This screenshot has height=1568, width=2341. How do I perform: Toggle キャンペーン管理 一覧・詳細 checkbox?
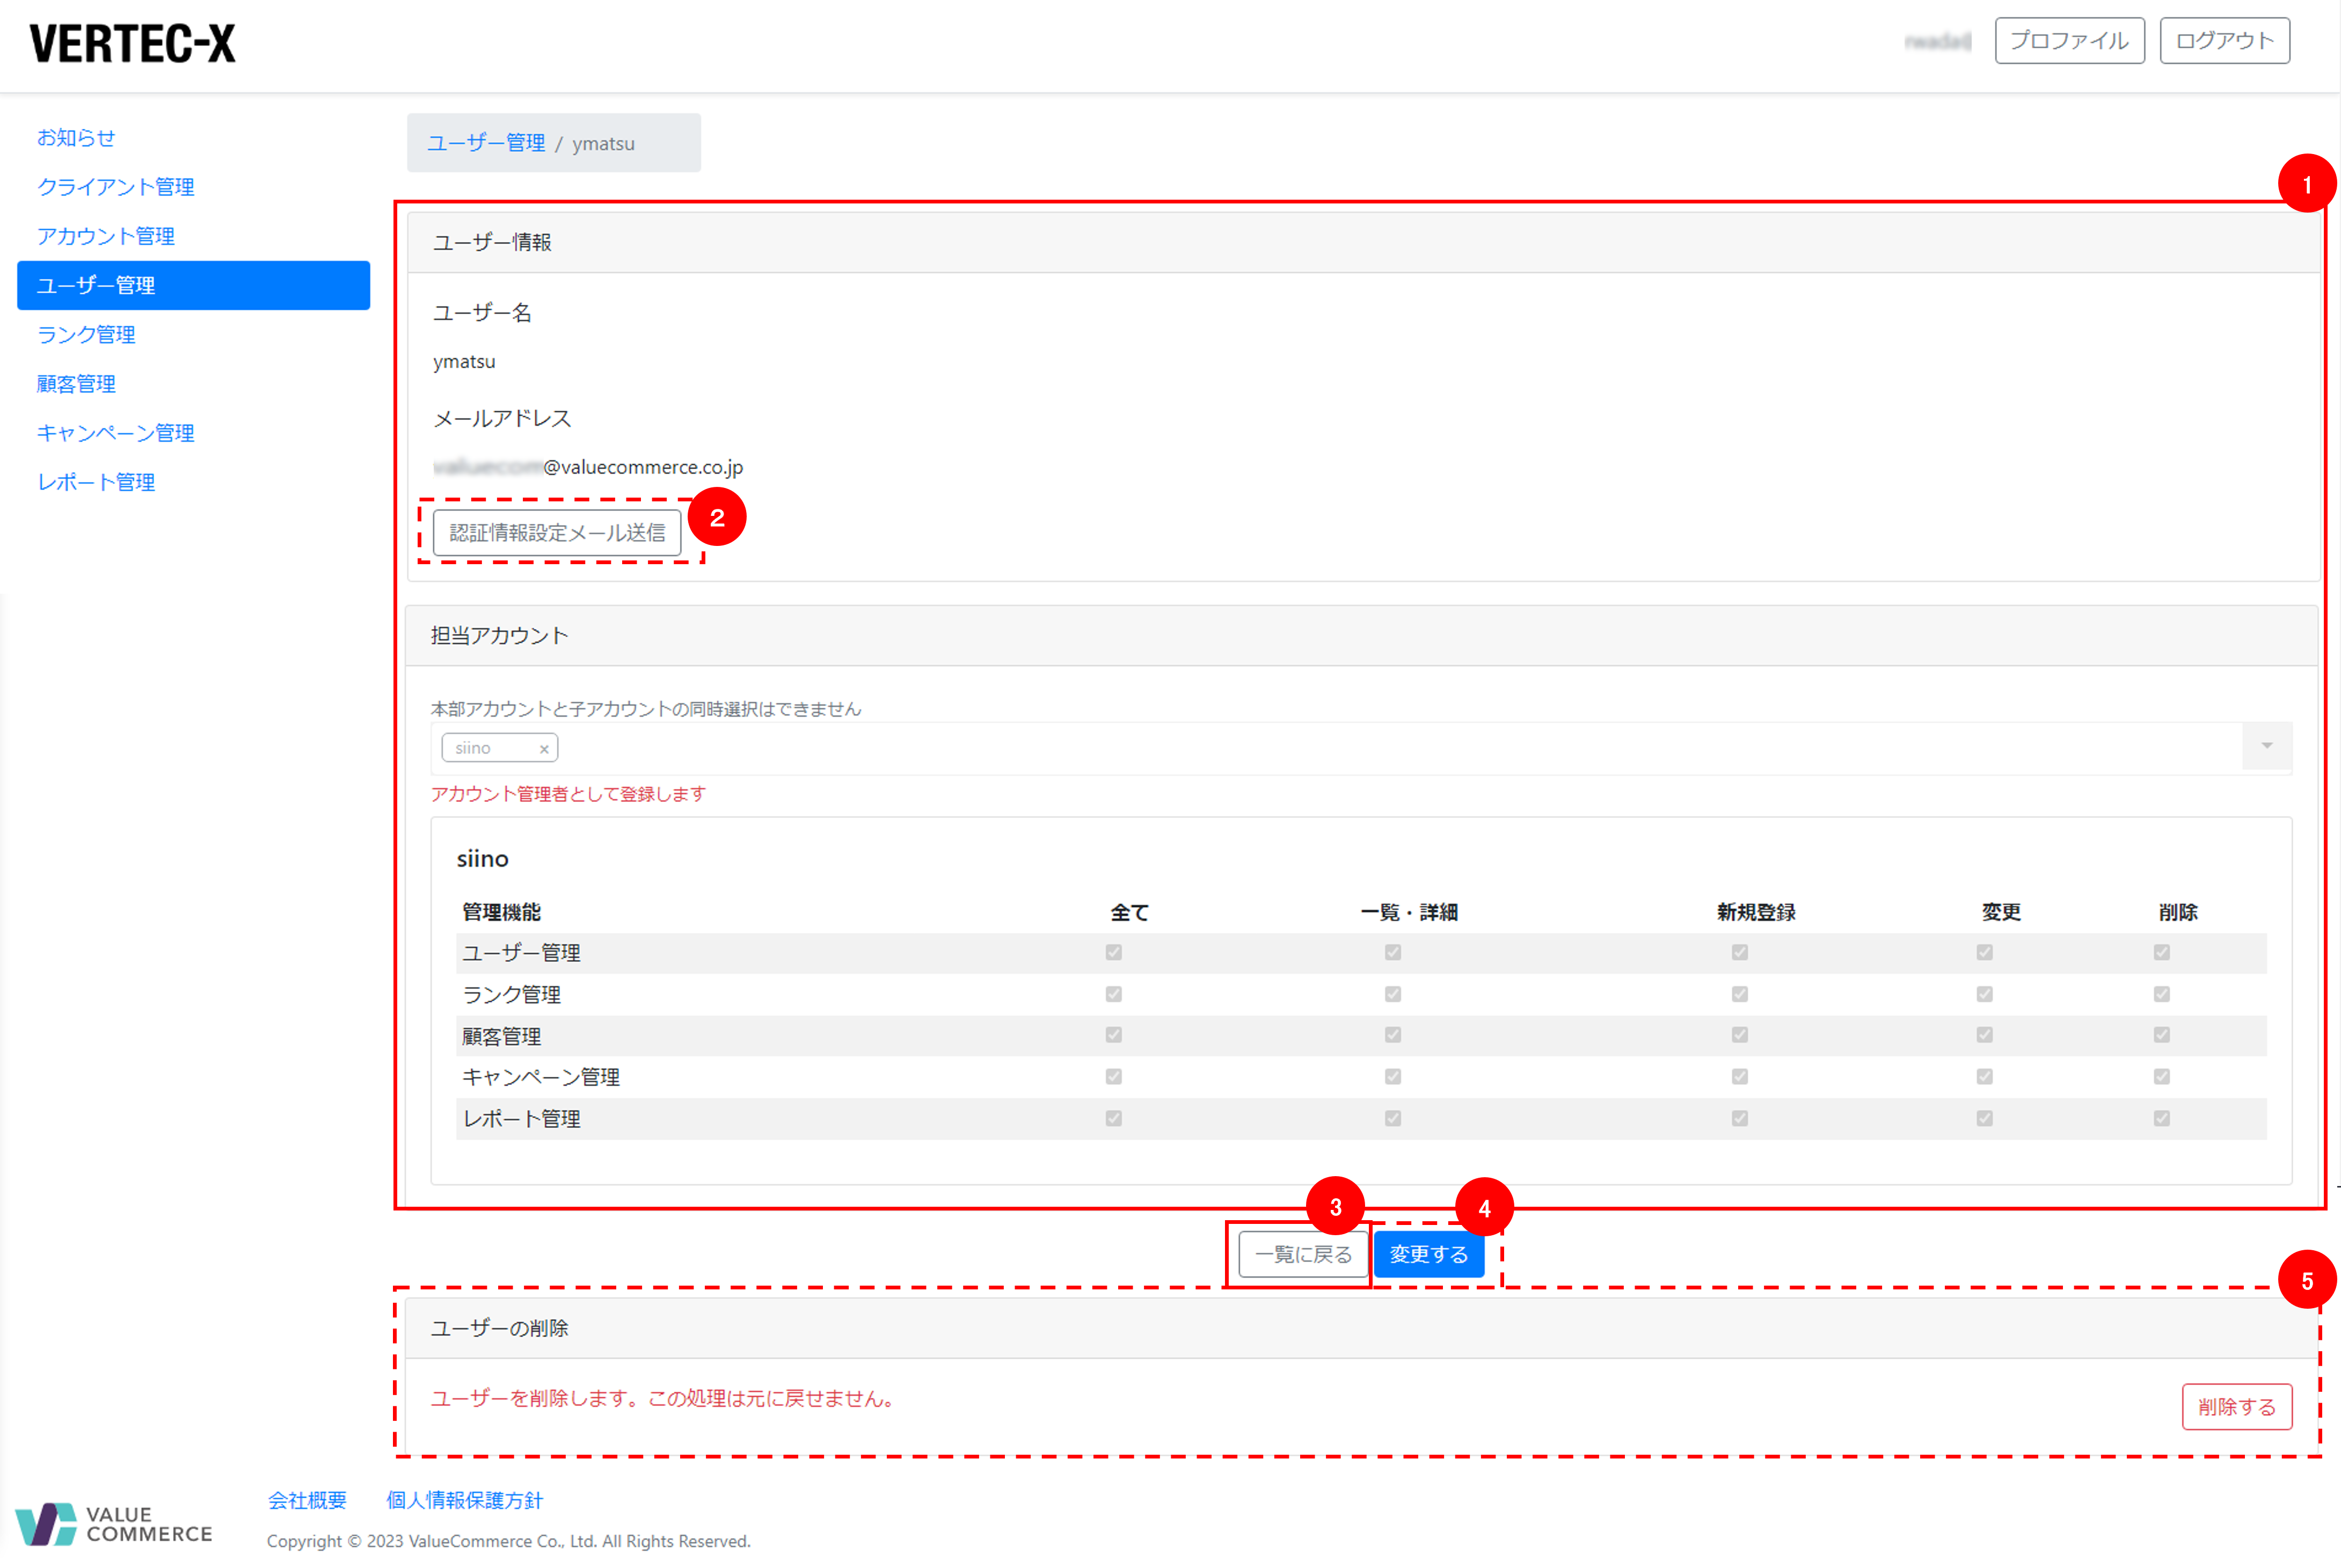pyautogui.click(x=1392, y=1077)
